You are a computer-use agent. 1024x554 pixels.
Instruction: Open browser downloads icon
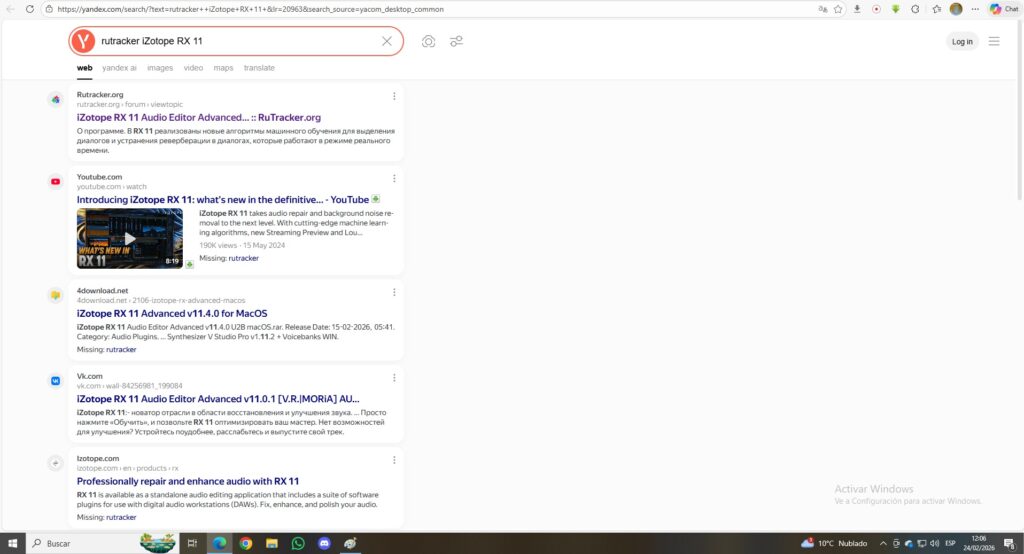pos(857,9)
